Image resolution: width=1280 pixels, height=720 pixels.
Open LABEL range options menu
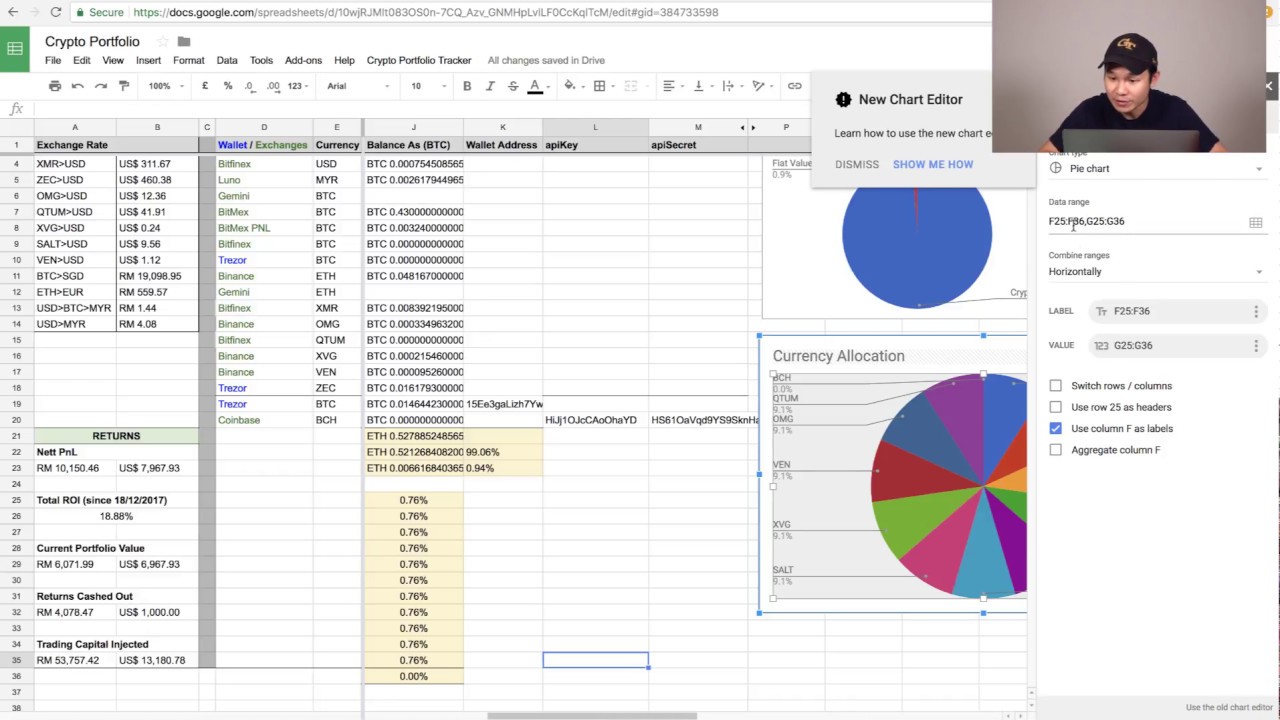point(1256,311)
